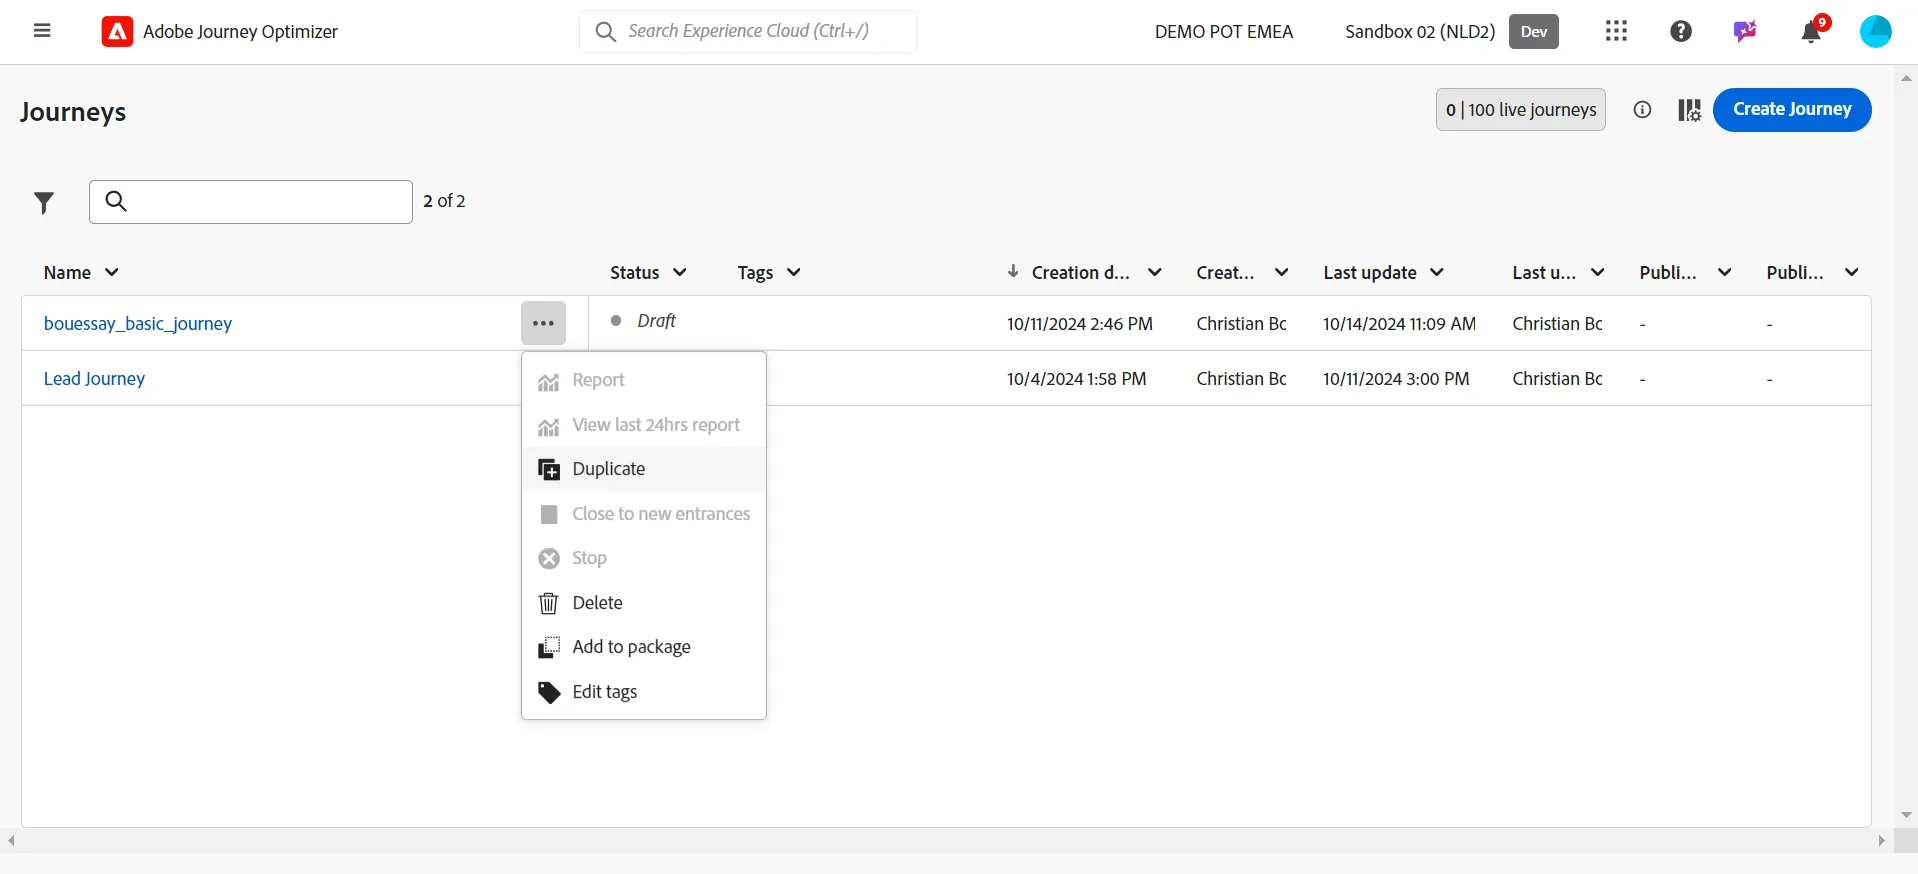The image size is (1918, 874).
Task: Click the DEMO POT EMEA organization name
Action: [1224, 32]
